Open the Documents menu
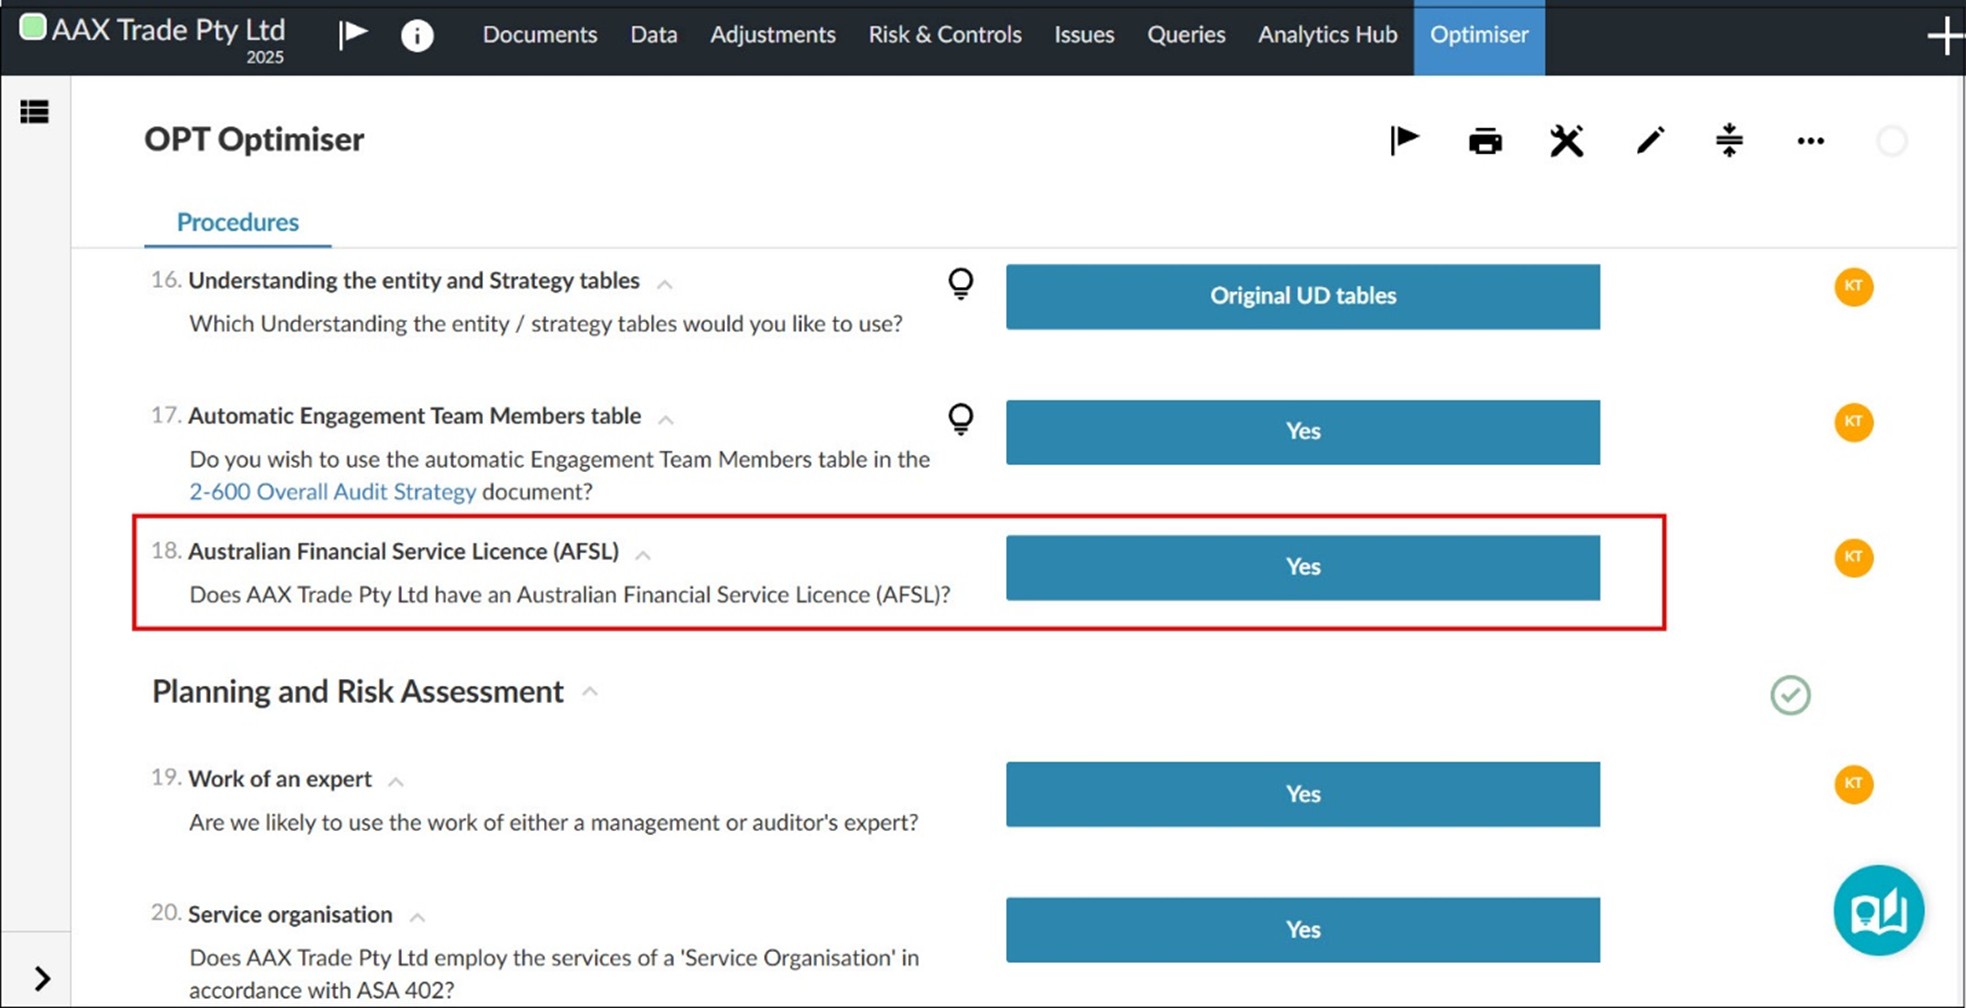 pos(540,35)
